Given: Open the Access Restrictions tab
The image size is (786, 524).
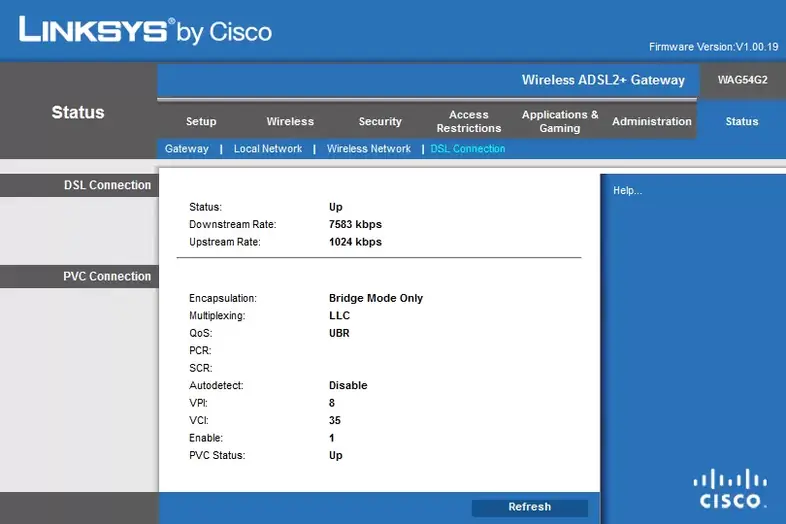Looking at the screenshot, I should [x=469, y=121].
